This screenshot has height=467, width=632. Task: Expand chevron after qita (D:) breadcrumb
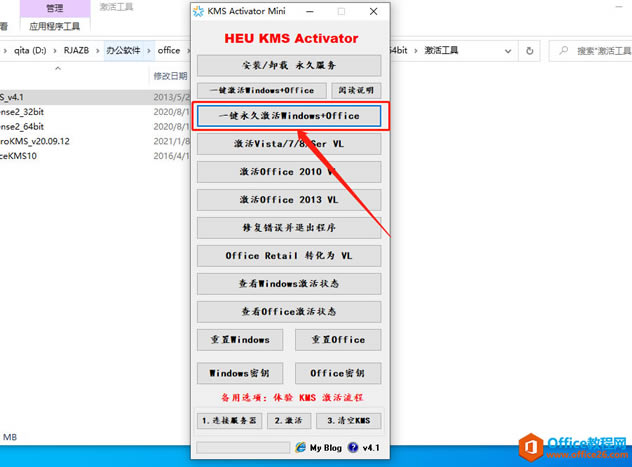[x=55, y=51]
